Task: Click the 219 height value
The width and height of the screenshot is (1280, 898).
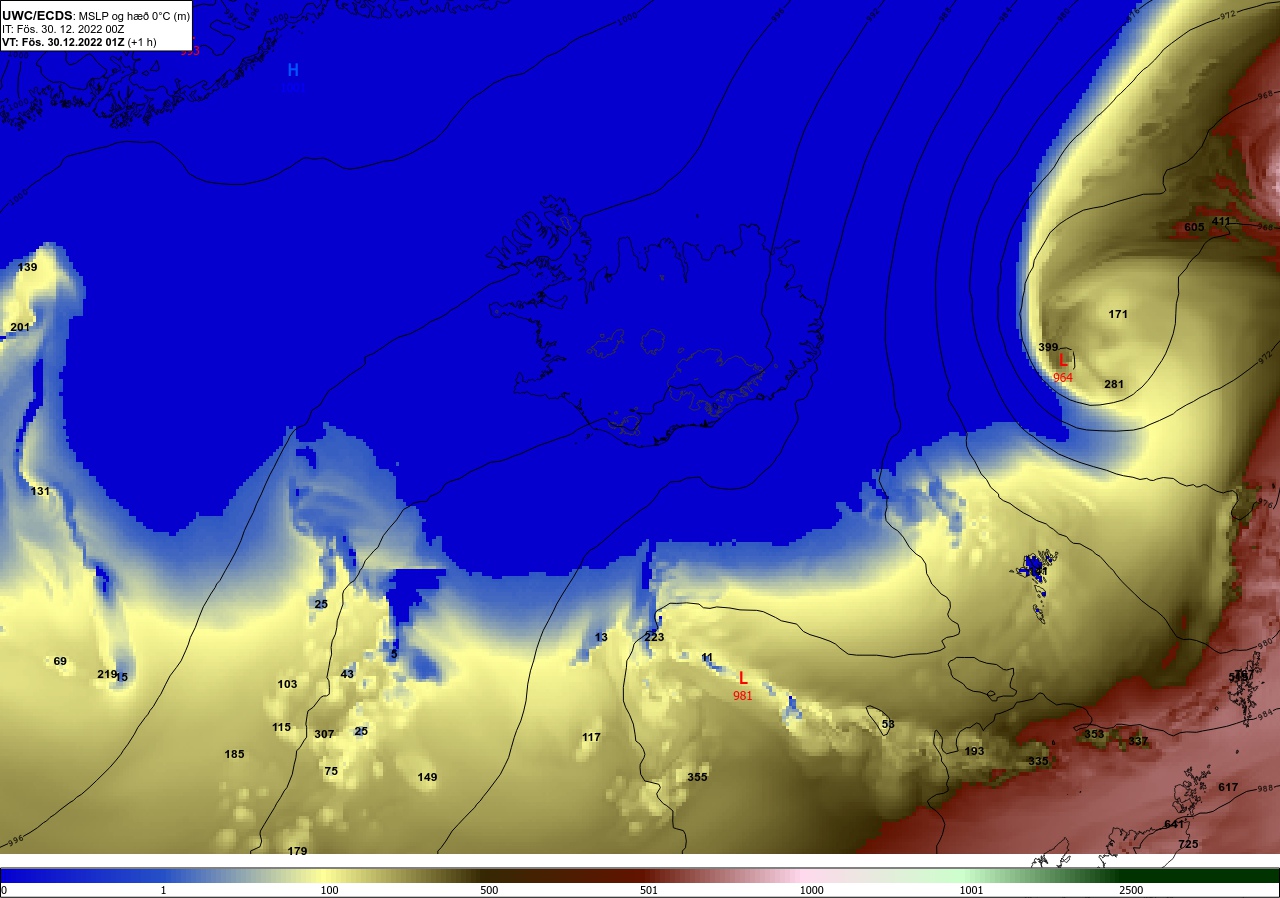Action: [x=107, y=675]
